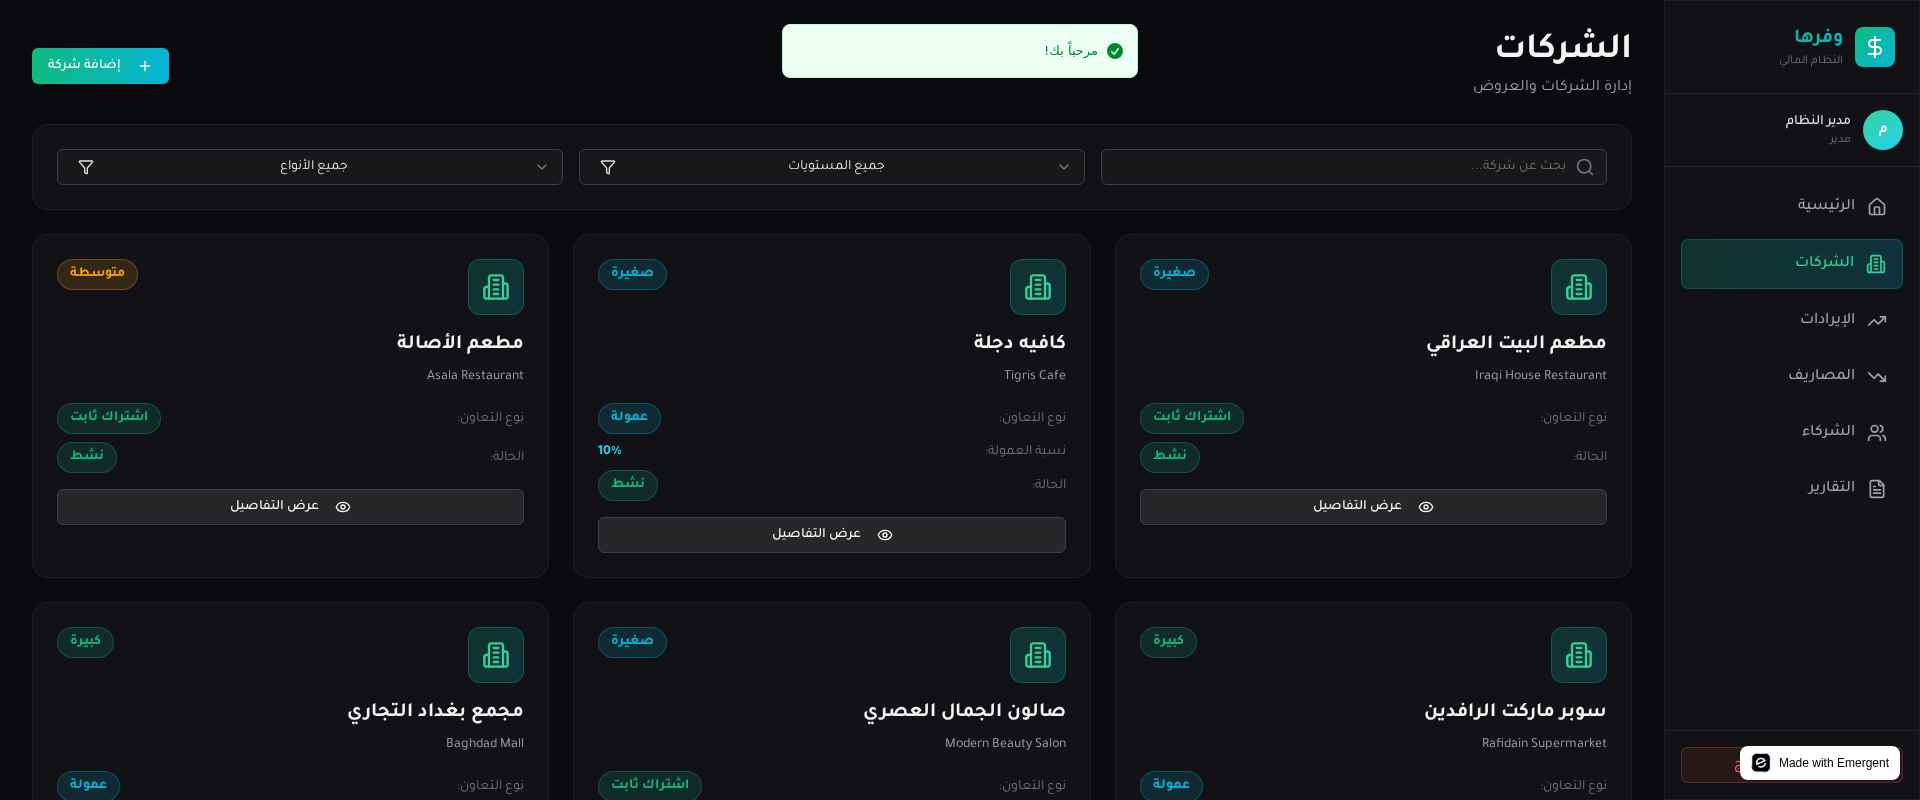Screen dimensions: 1920x800
Task: Click the dollar sign logo icon
Action: tap(1874, 47)
